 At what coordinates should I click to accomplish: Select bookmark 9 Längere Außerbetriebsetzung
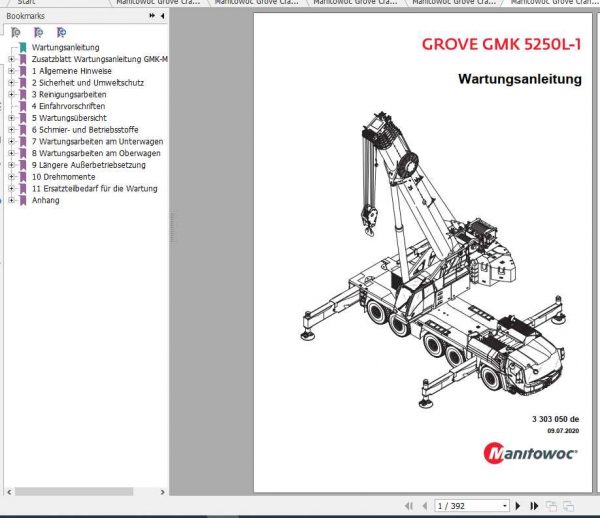pos(89,165)
